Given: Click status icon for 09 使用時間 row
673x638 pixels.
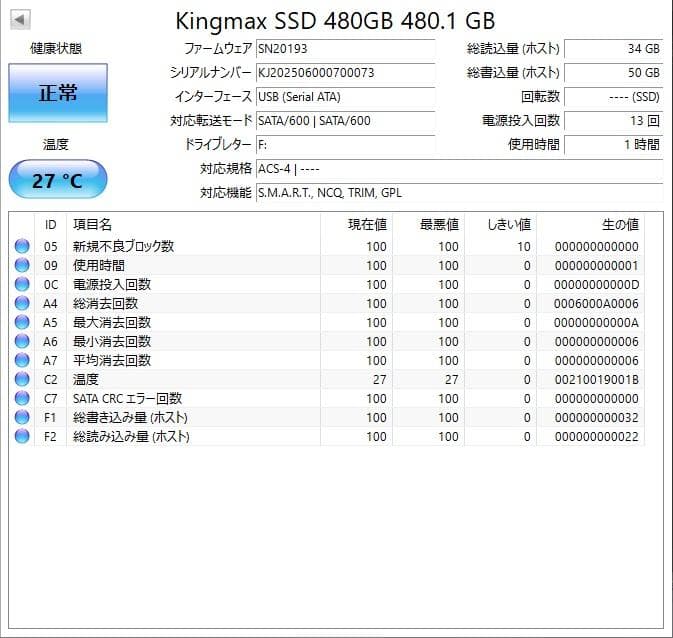Looking at the screenshot, I should tap(22, 265).
